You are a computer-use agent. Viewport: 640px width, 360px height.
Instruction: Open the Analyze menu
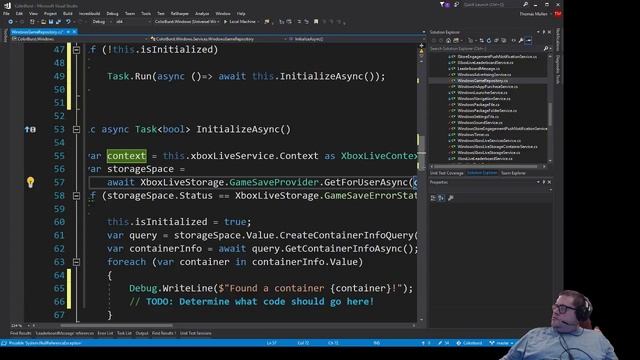click(202, 13)
